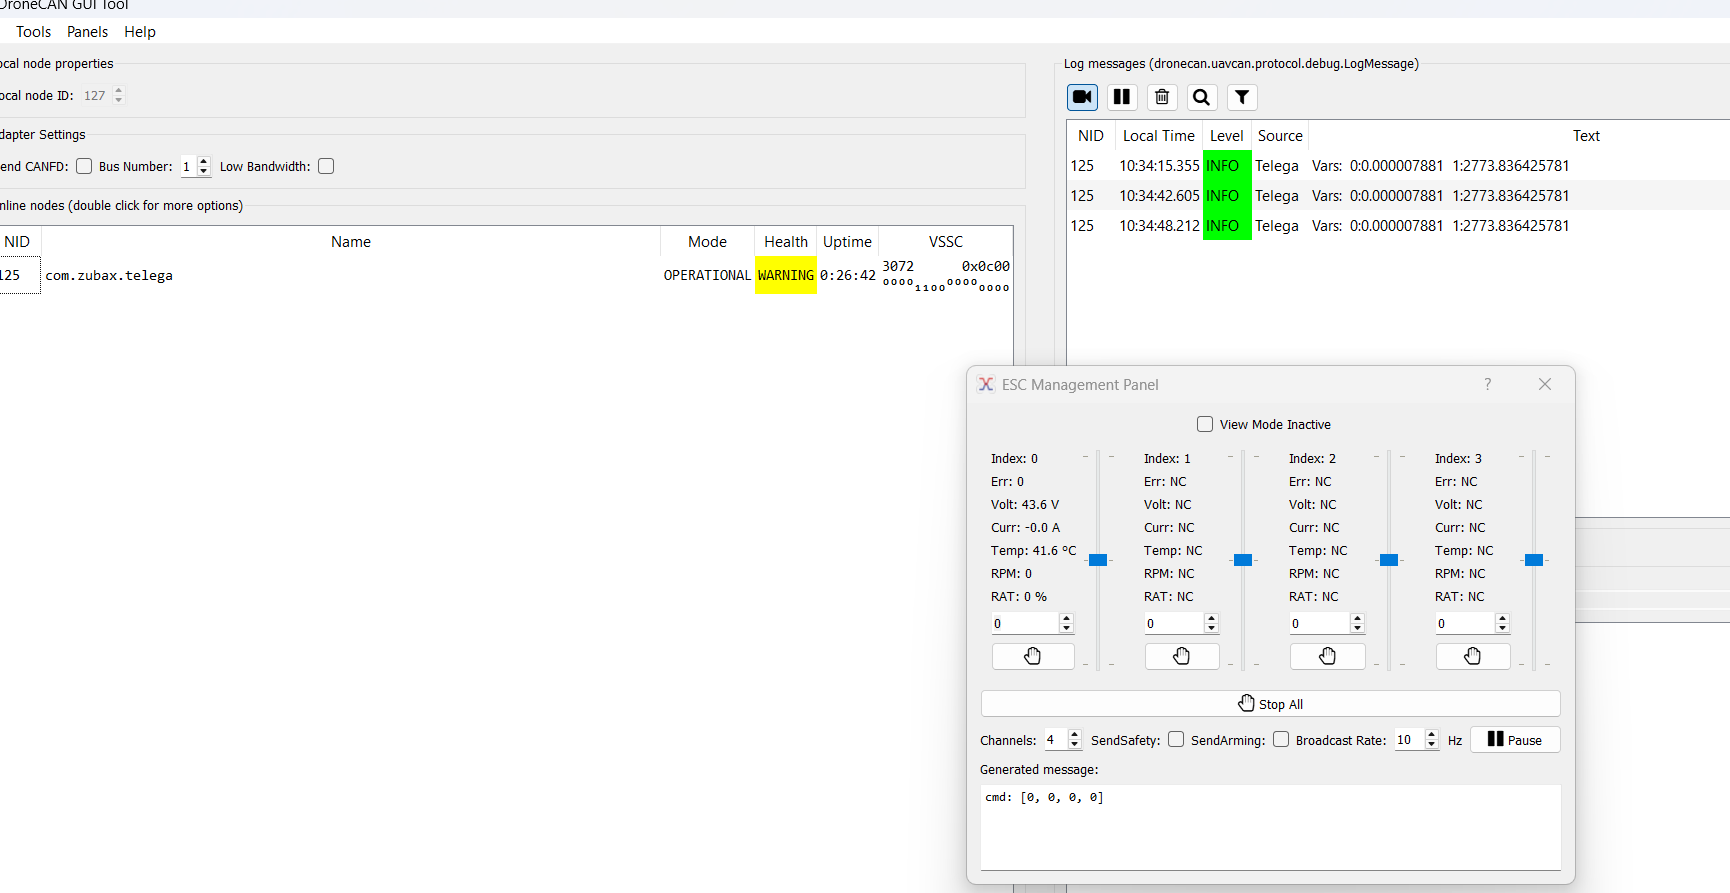Viewport: 1730px width, 893px height.
Task: Increment Bus Number spinner
Action: [x=204, y=161]
